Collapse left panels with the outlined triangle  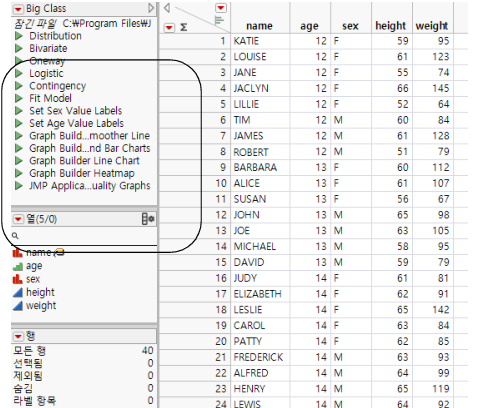pos(167,8)
